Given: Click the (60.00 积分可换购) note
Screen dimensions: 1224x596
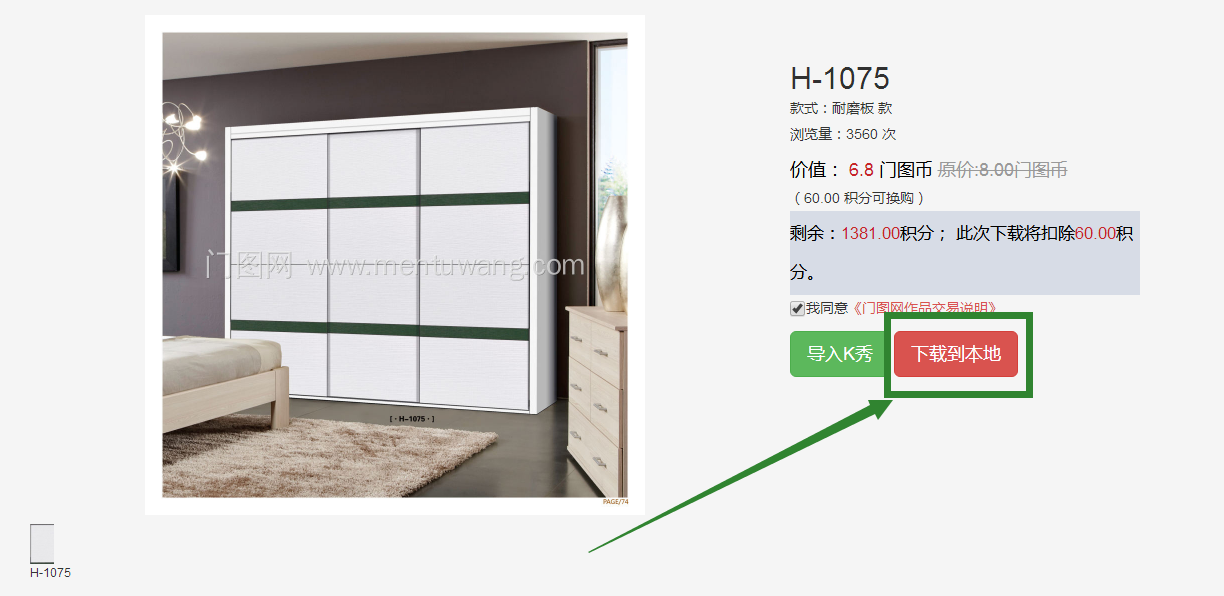Looking at the screenshot, I should 859,198.
